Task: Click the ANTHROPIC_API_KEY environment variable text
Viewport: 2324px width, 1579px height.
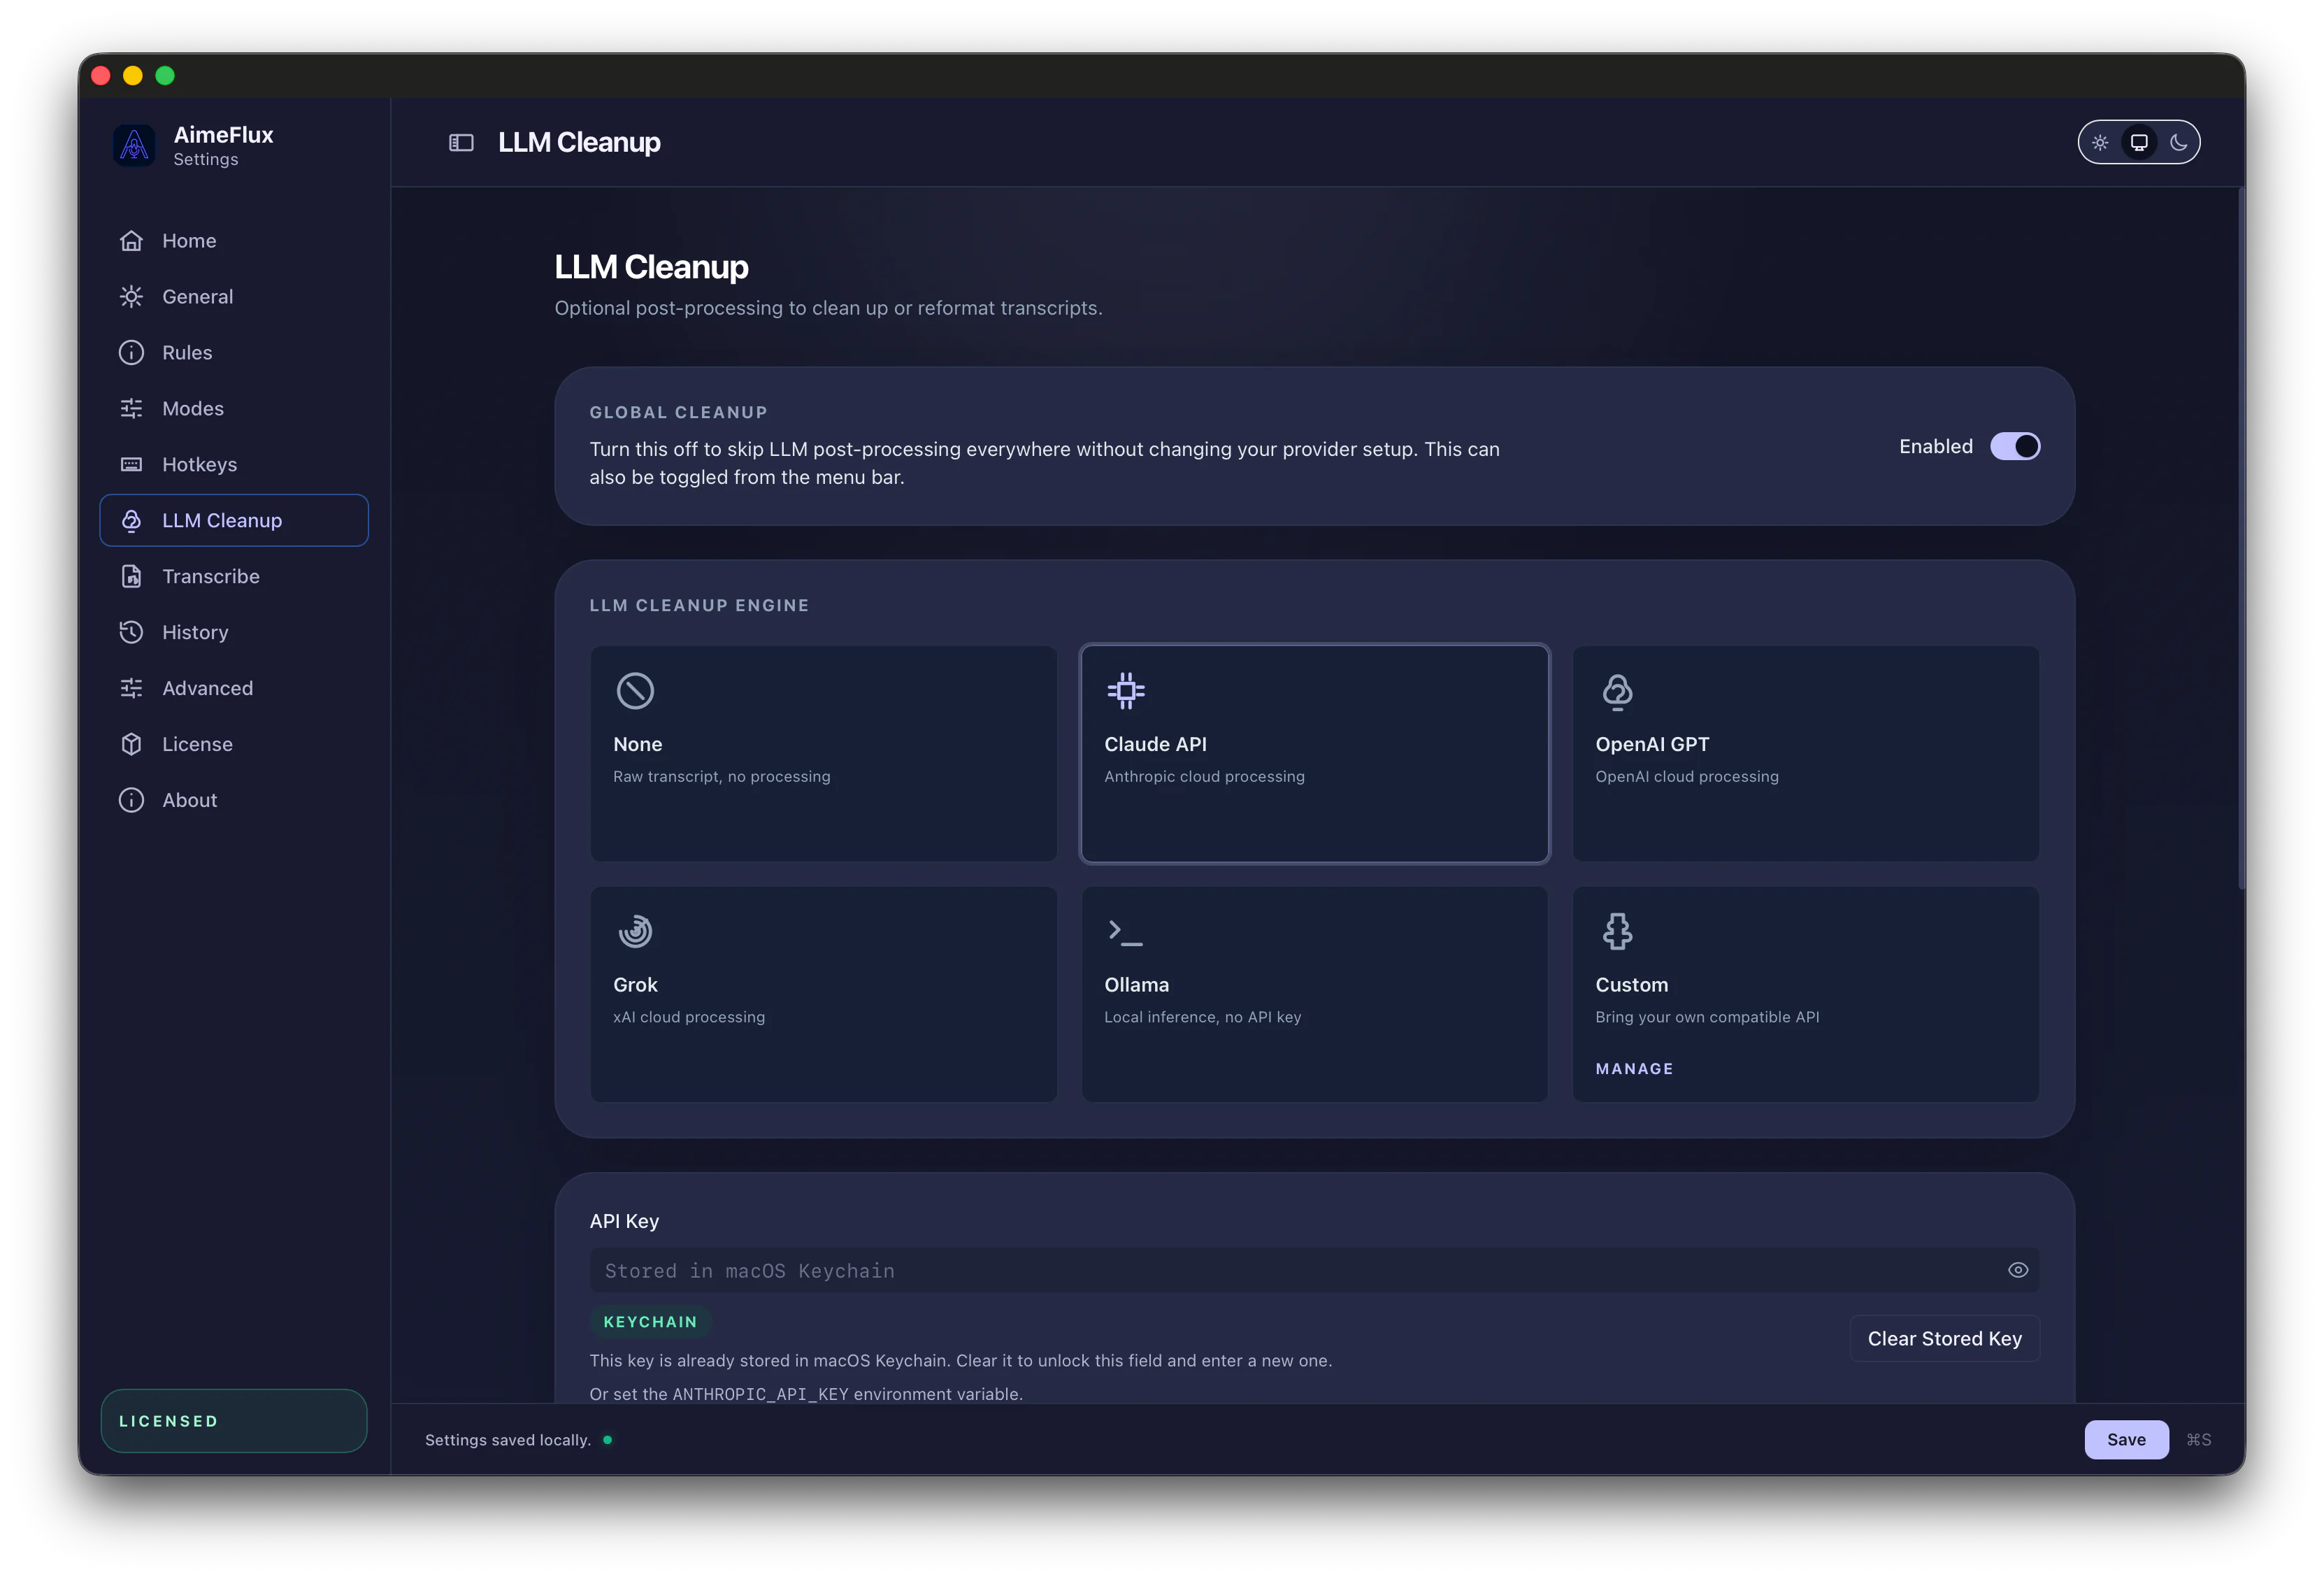Action: [760, 1395]
